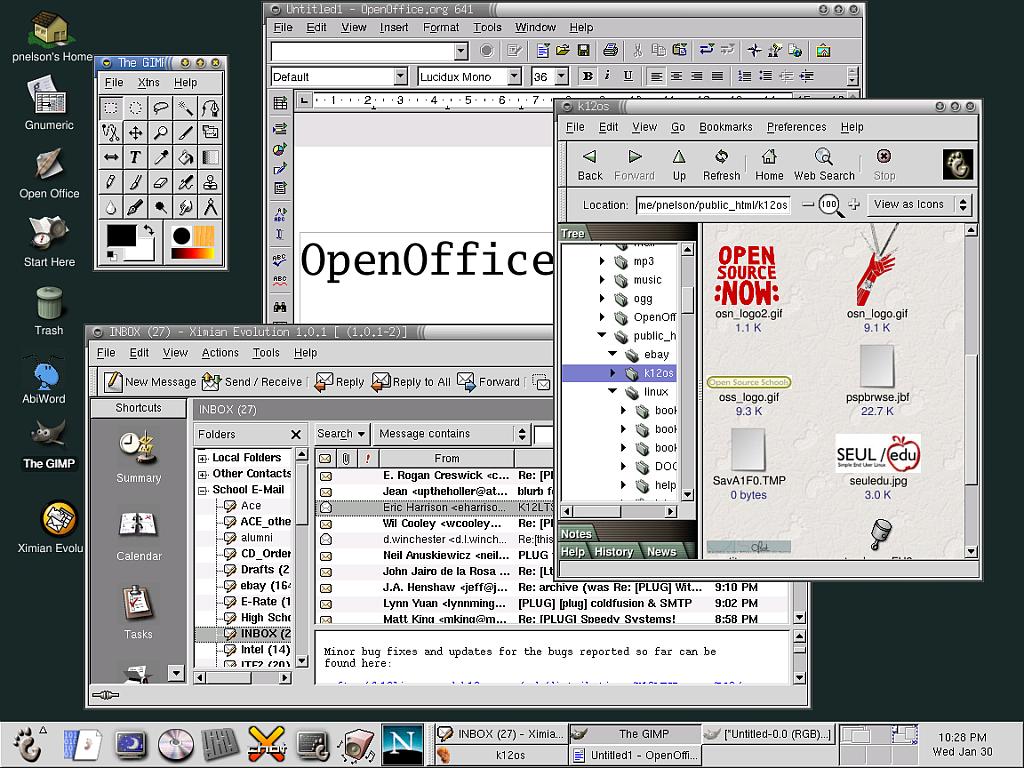Toggle Underline formatting in OpenOffice
Image resolution: width=1024 pixels, height=768 pixels.
[x=628, y=76]
